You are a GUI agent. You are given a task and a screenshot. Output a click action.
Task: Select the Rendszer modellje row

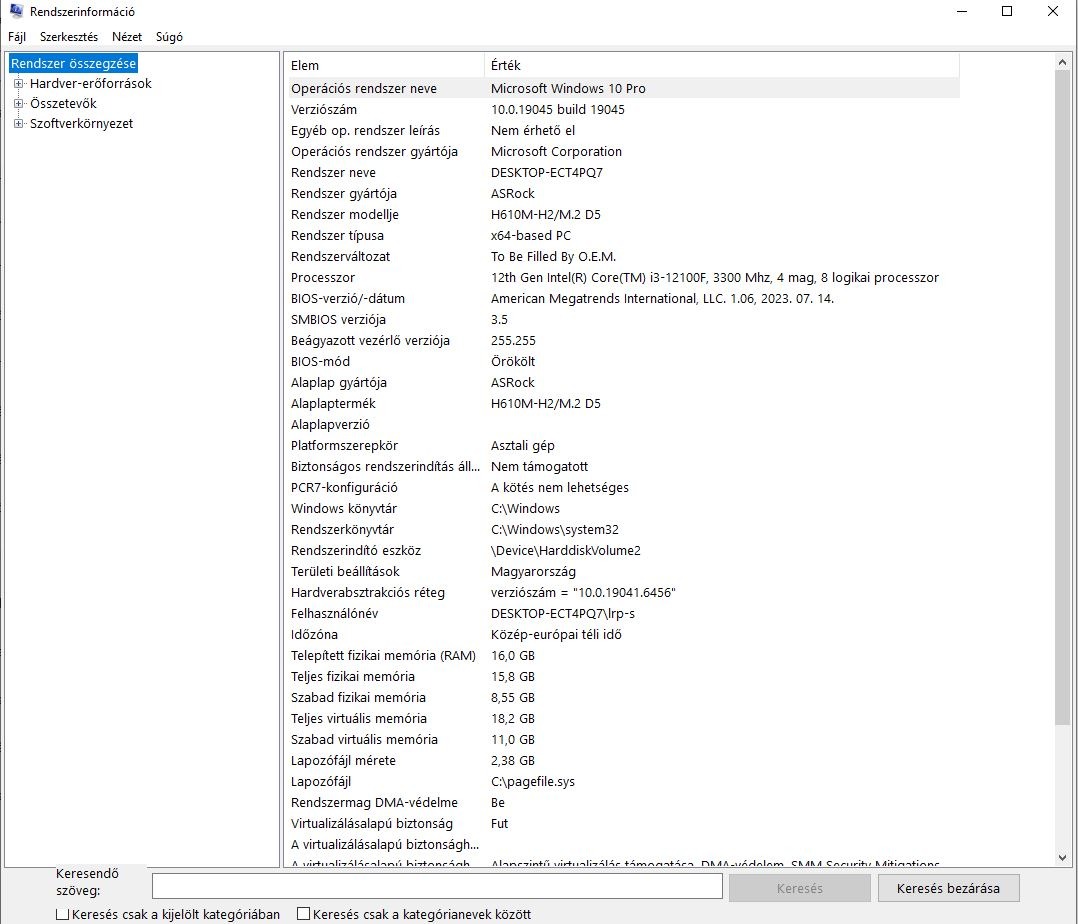622,214
